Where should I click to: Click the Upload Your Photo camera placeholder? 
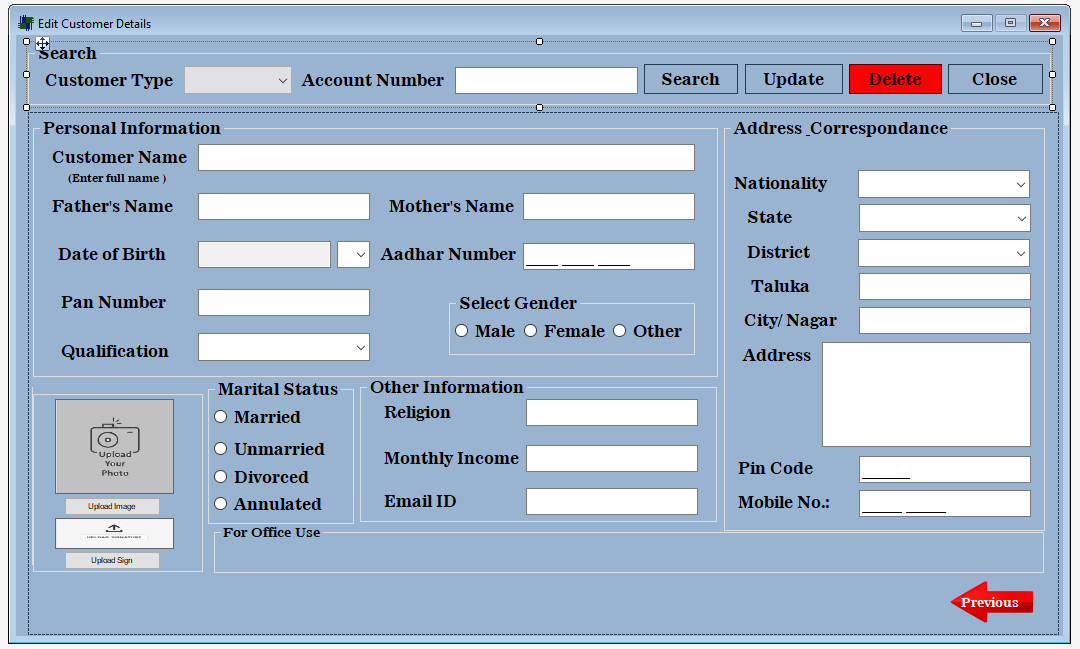click(x=114, y=446)
